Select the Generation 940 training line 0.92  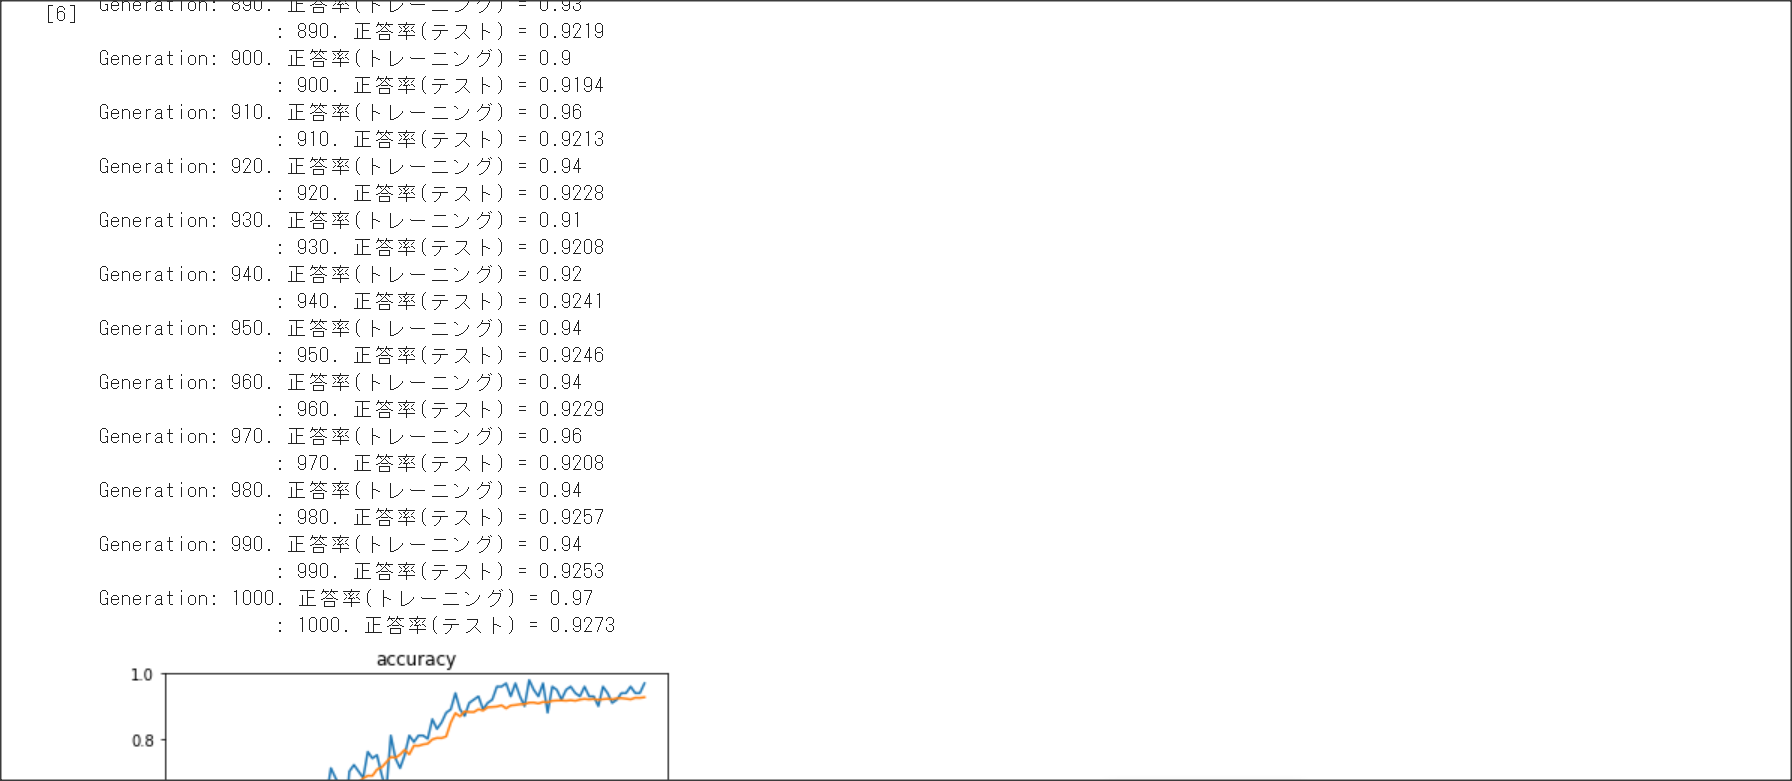click(340, 274)
